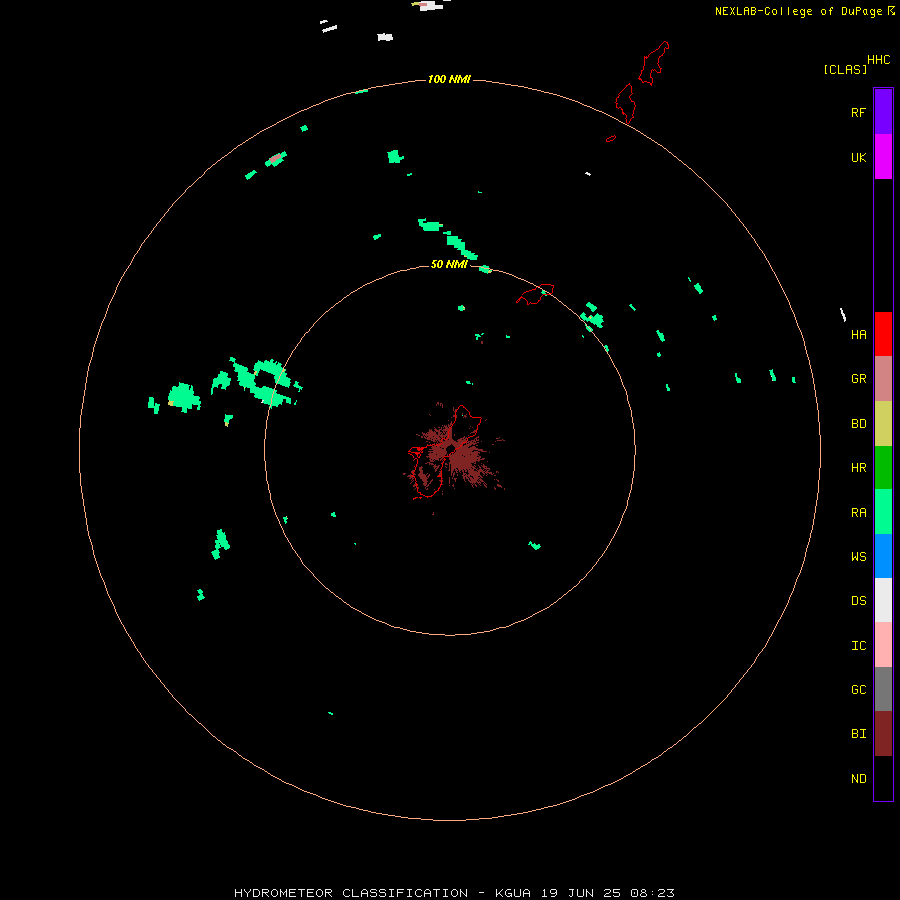Click the BI legend label
900x900 pixels.
tap(858, 734)
